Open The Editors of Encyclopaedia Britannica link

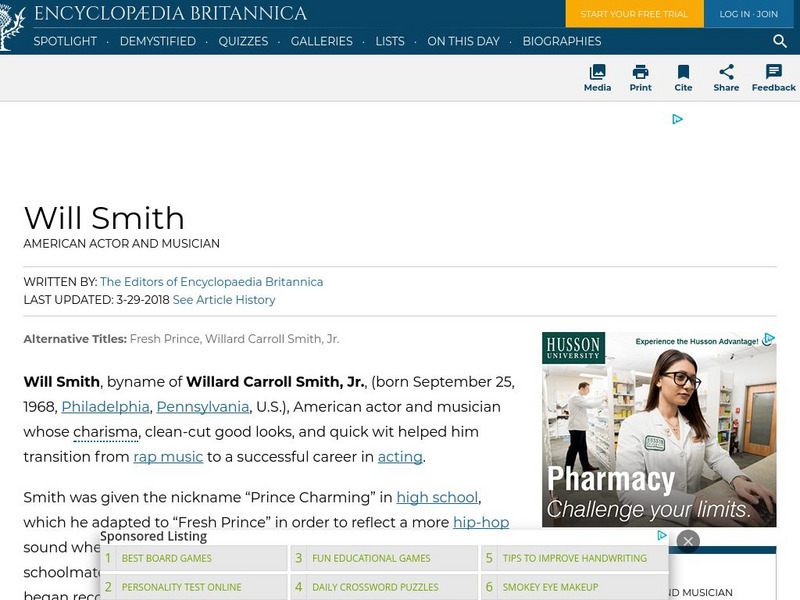pyautogui.click(x=211, y=282)
